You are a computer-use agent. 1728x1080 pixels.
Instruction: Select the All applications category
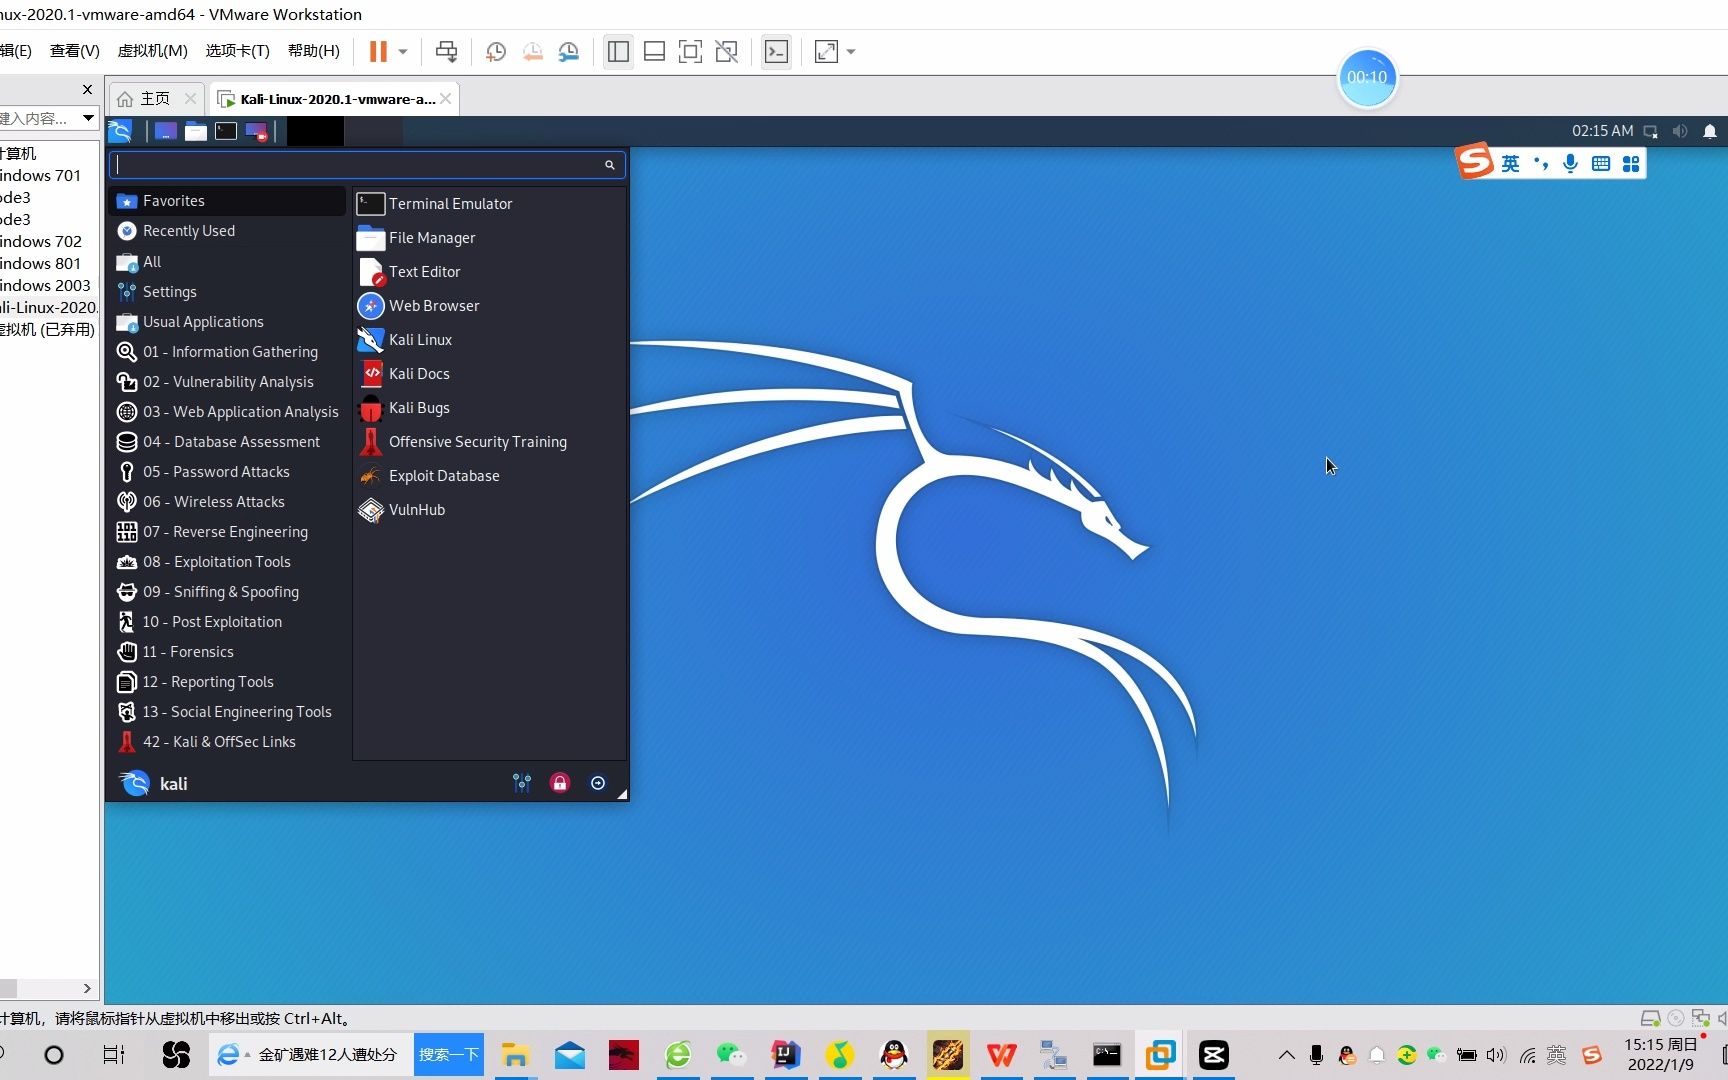[227, 262]
